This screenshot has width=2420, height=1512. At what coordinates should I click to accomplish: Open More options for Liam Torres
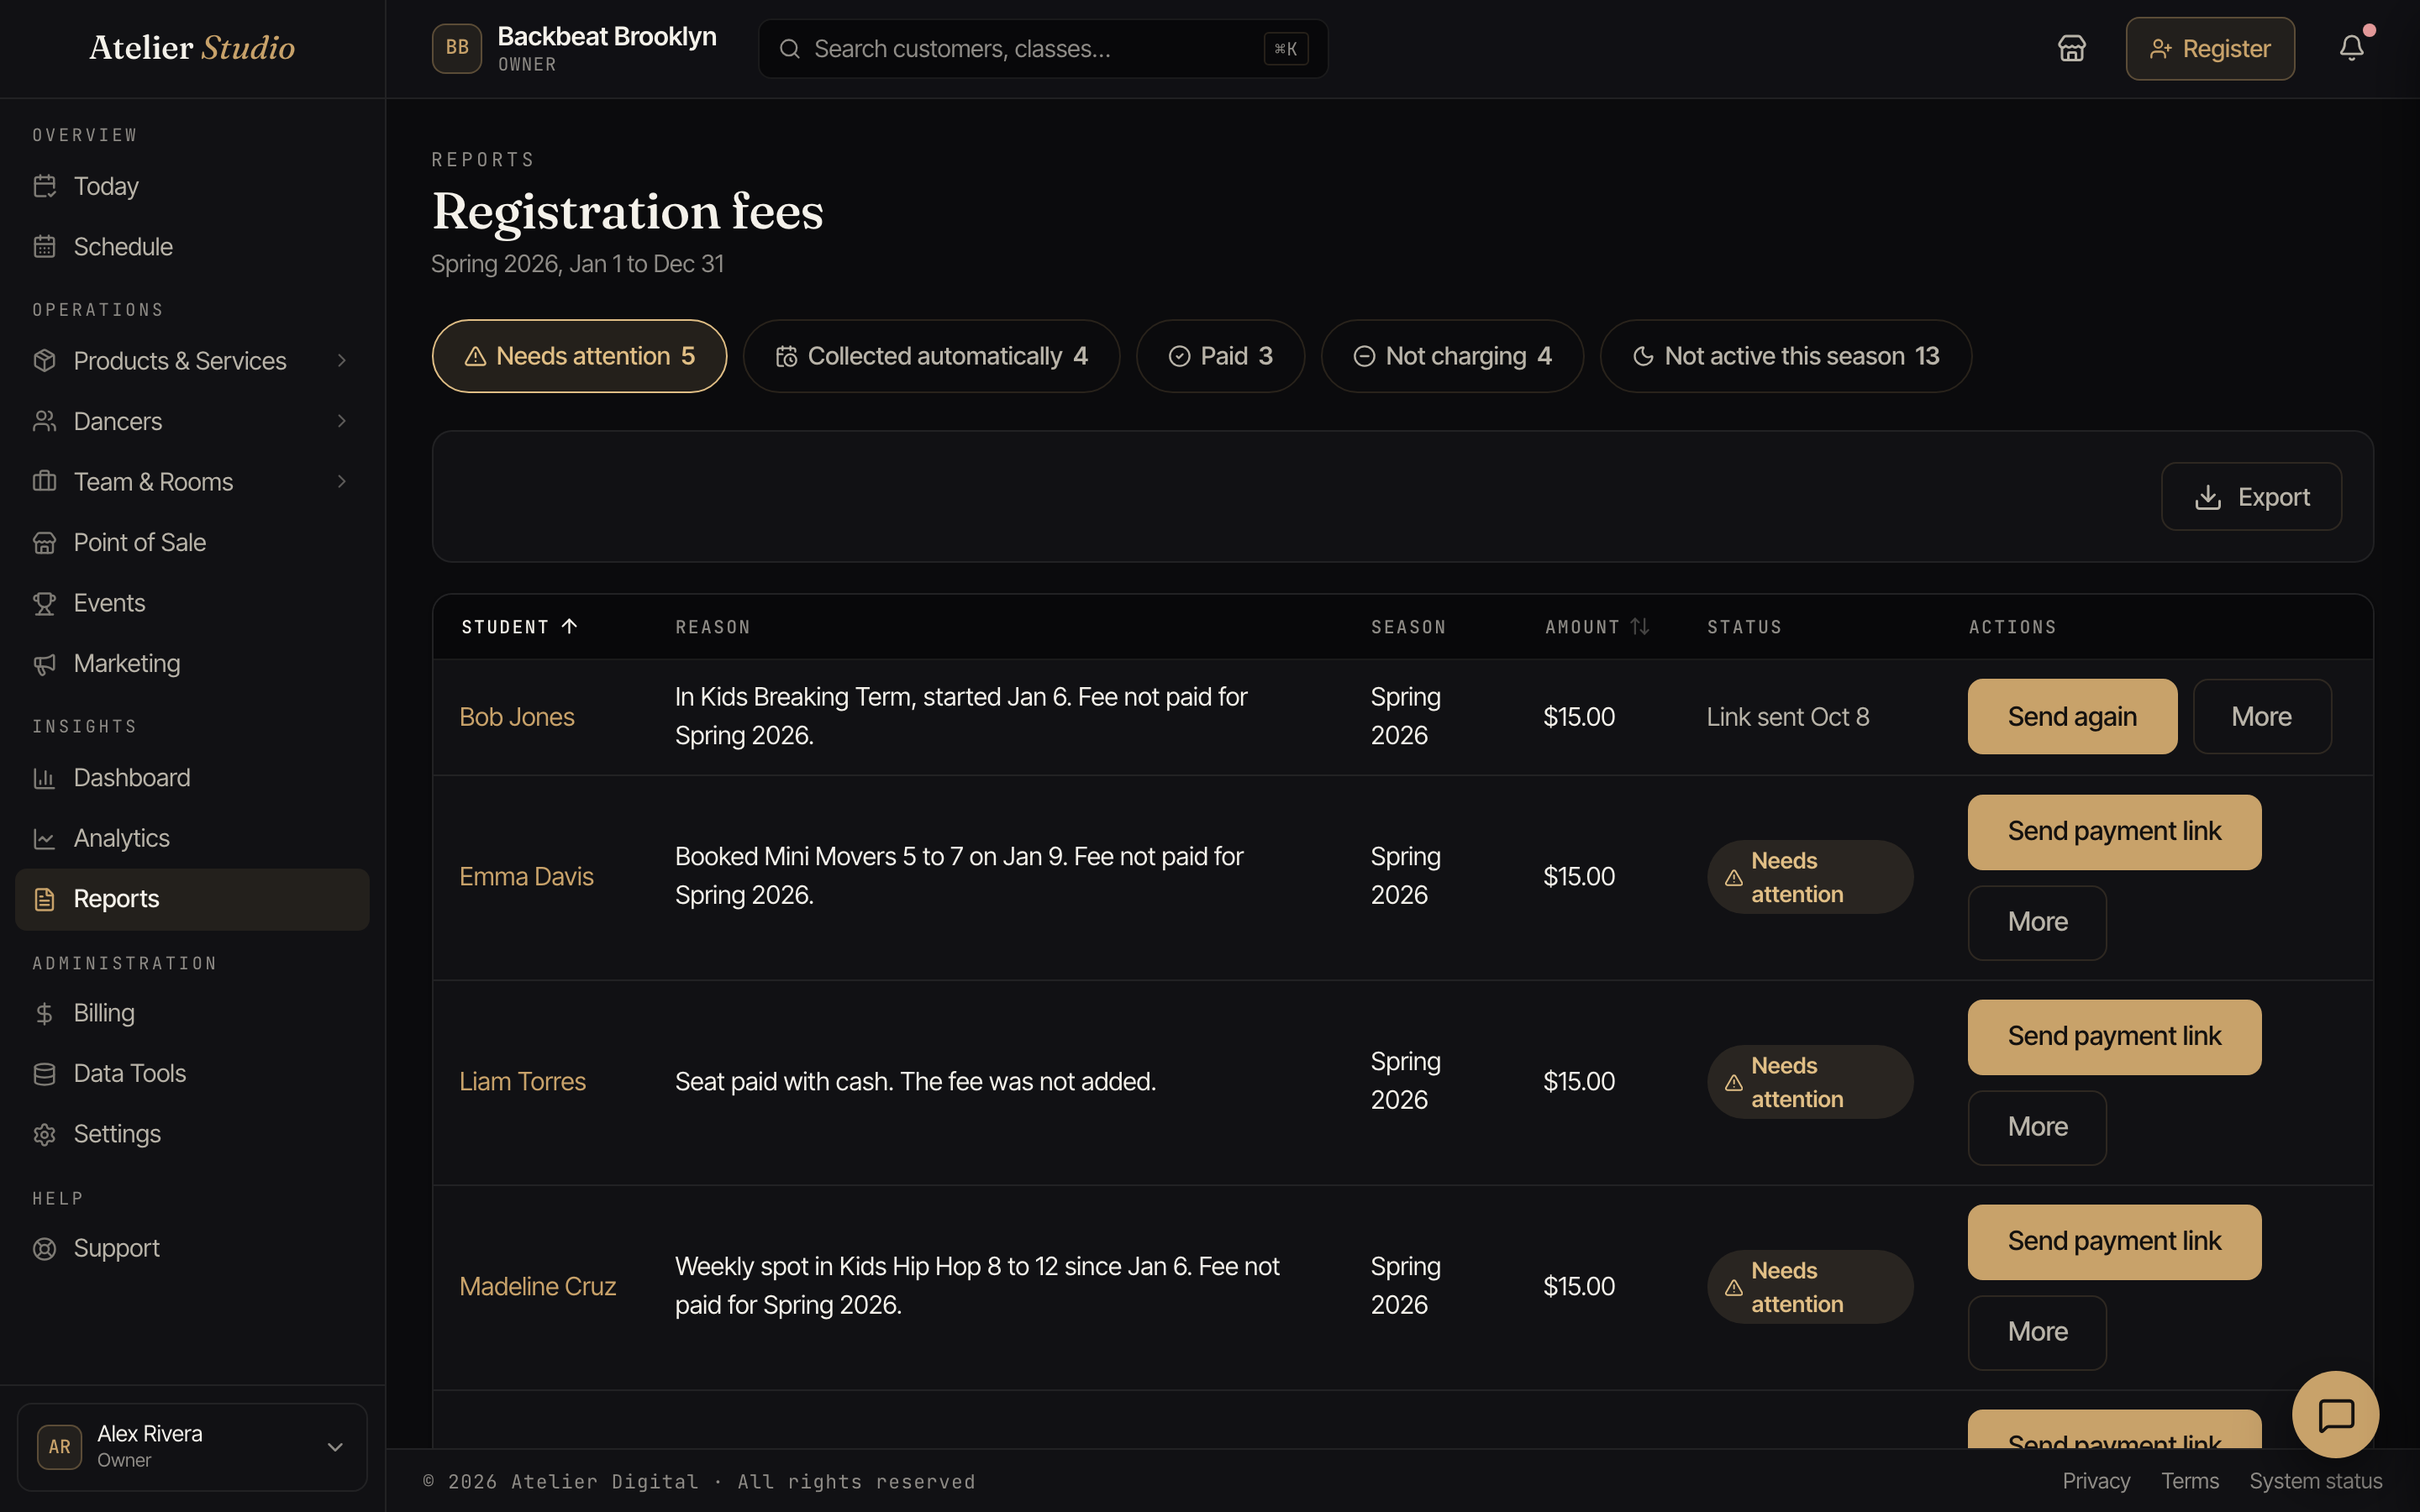coord(2037,1127)
